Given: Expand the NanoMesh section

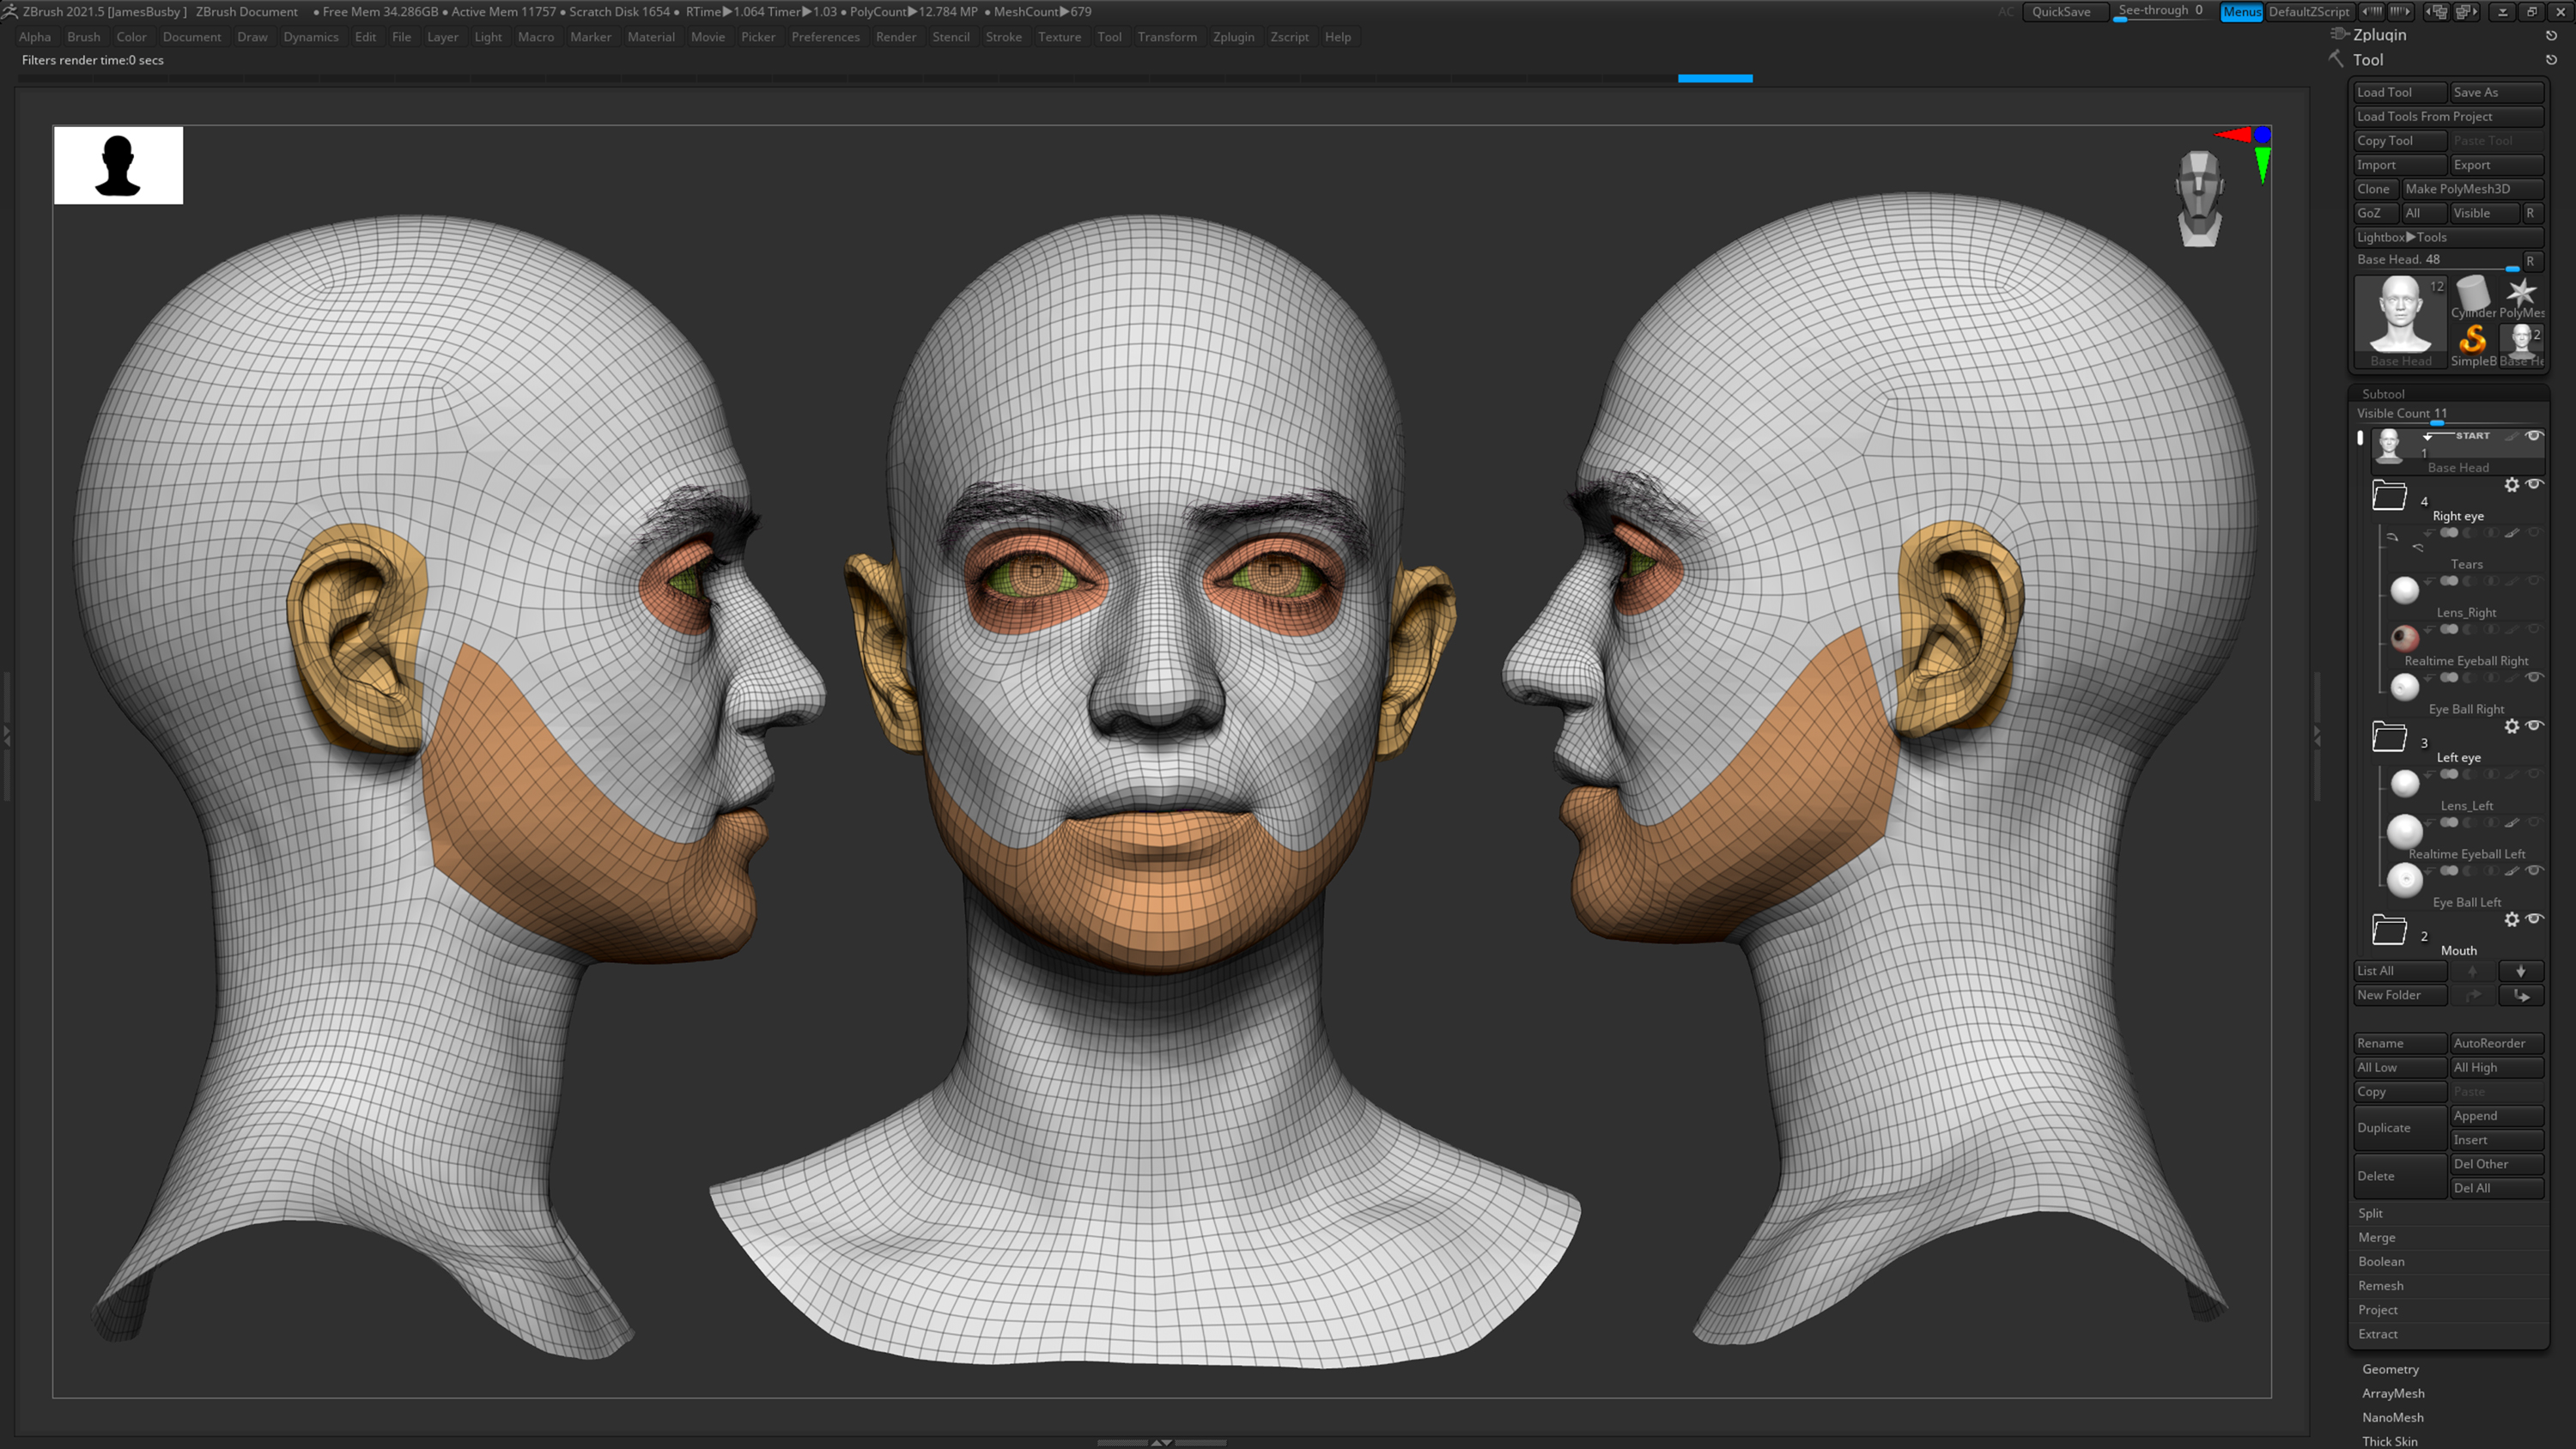Looking at the screenshot, I should (2392, 1416).
